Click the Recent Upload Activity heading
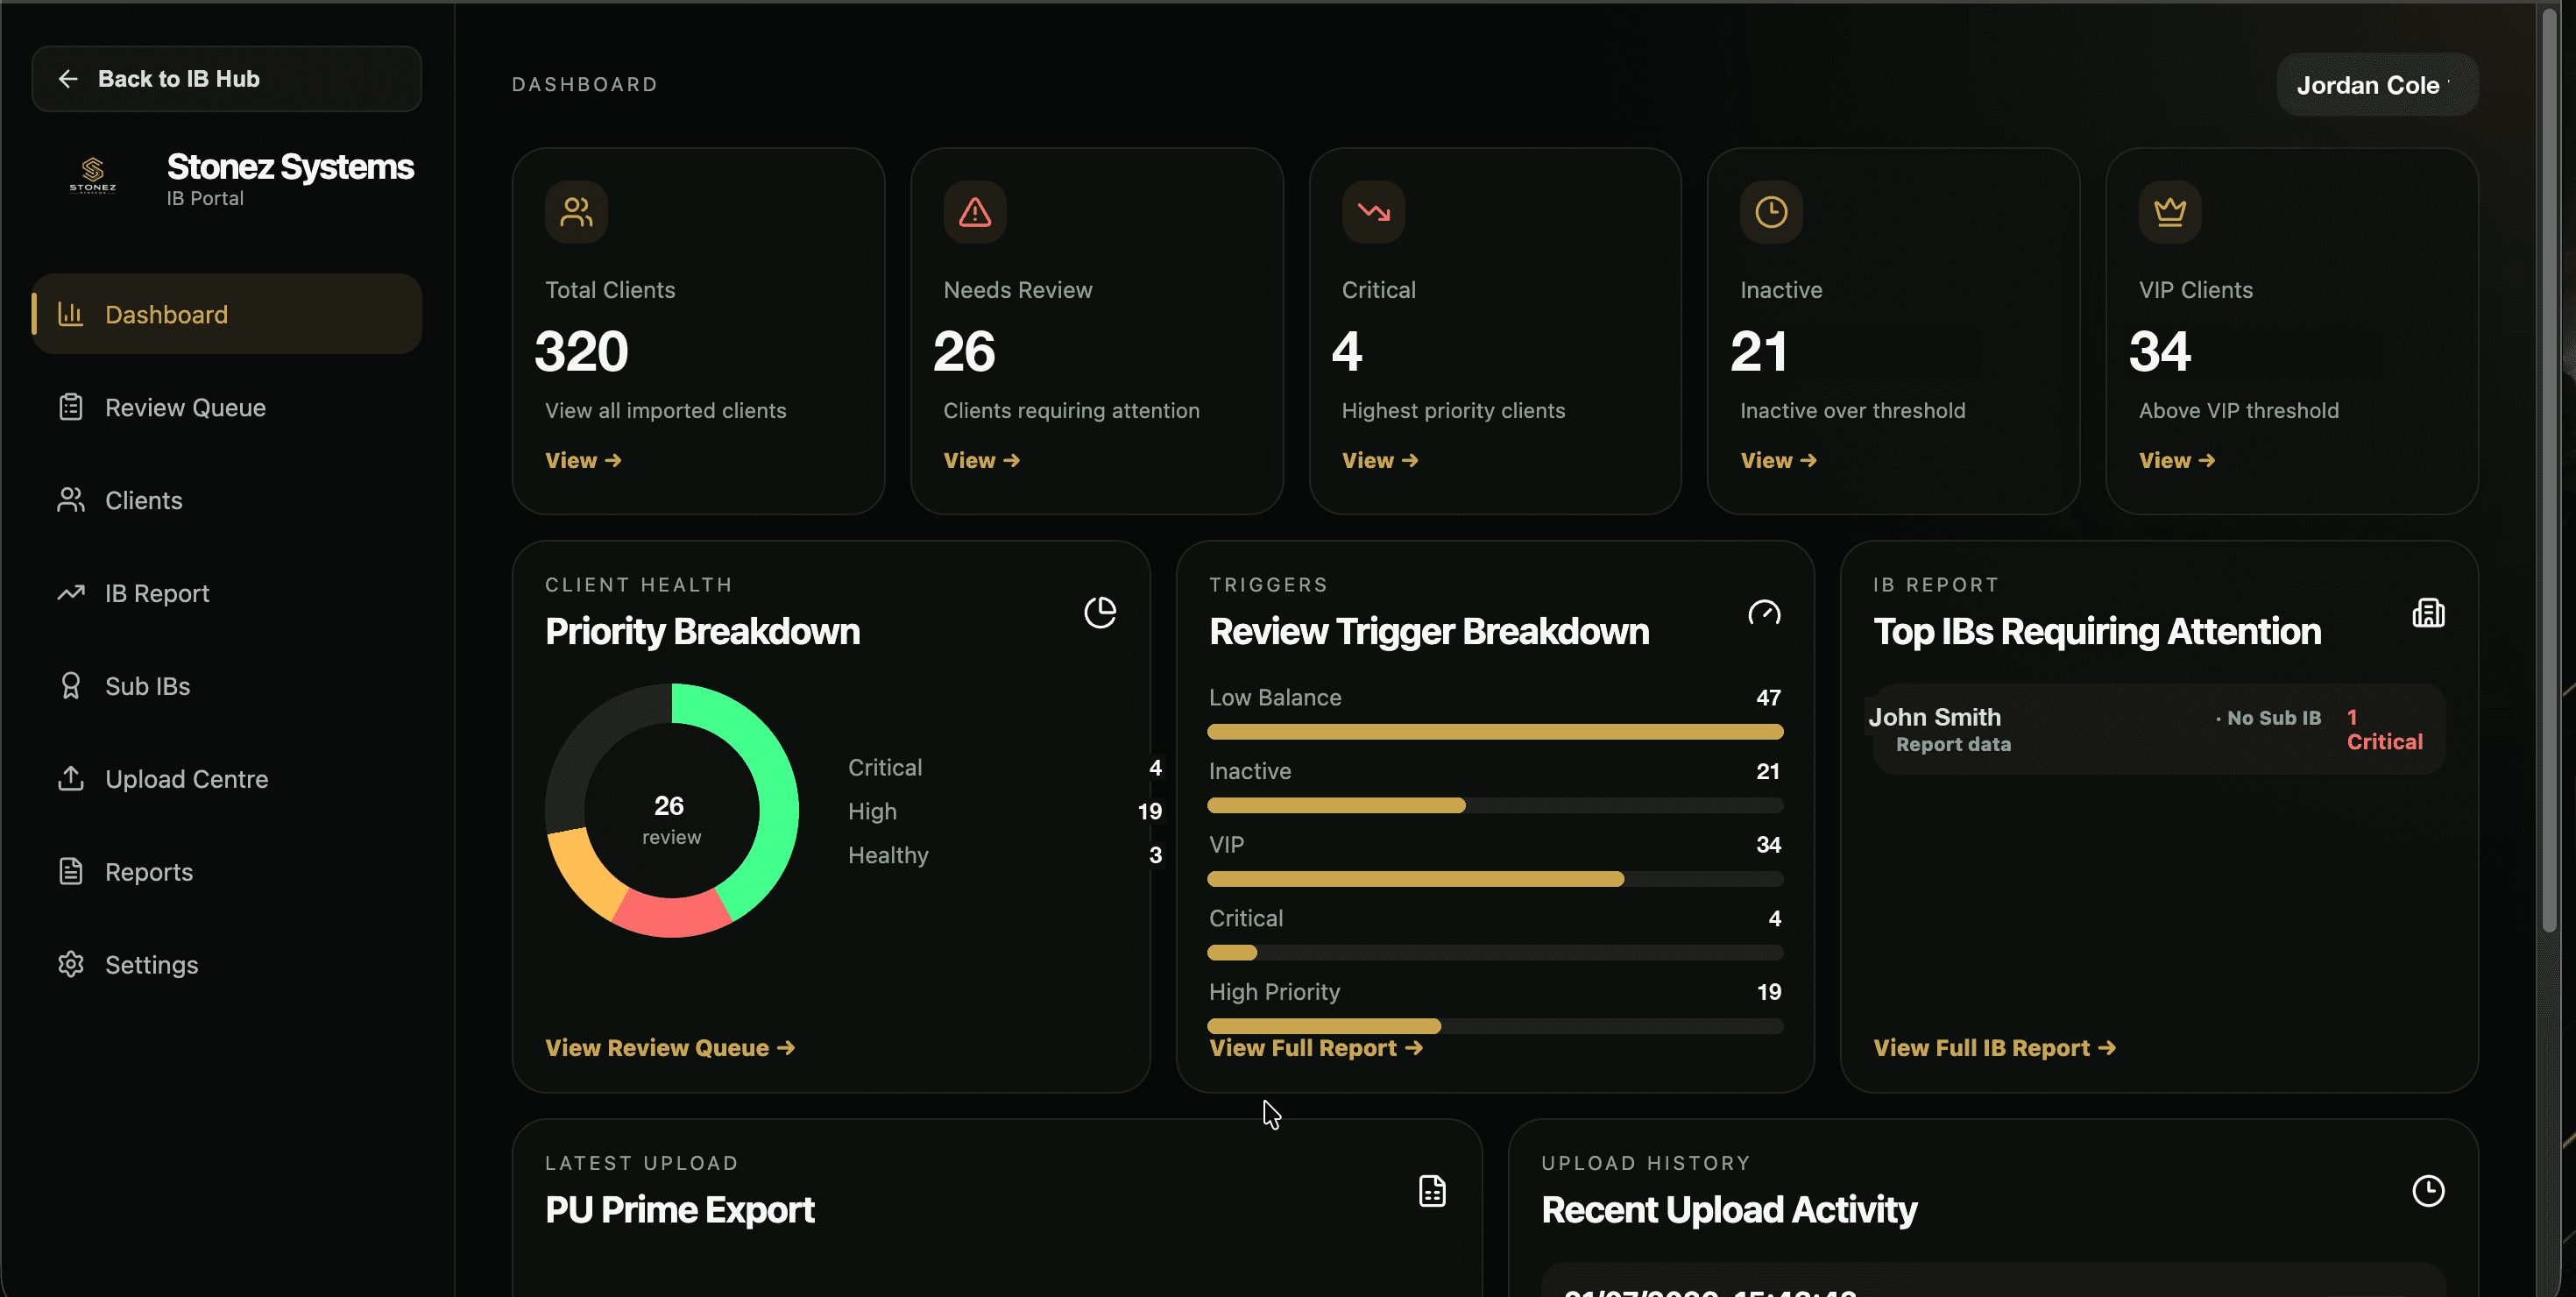The width and height of the screenshot is (2576, 1297). [1728, 1210]
